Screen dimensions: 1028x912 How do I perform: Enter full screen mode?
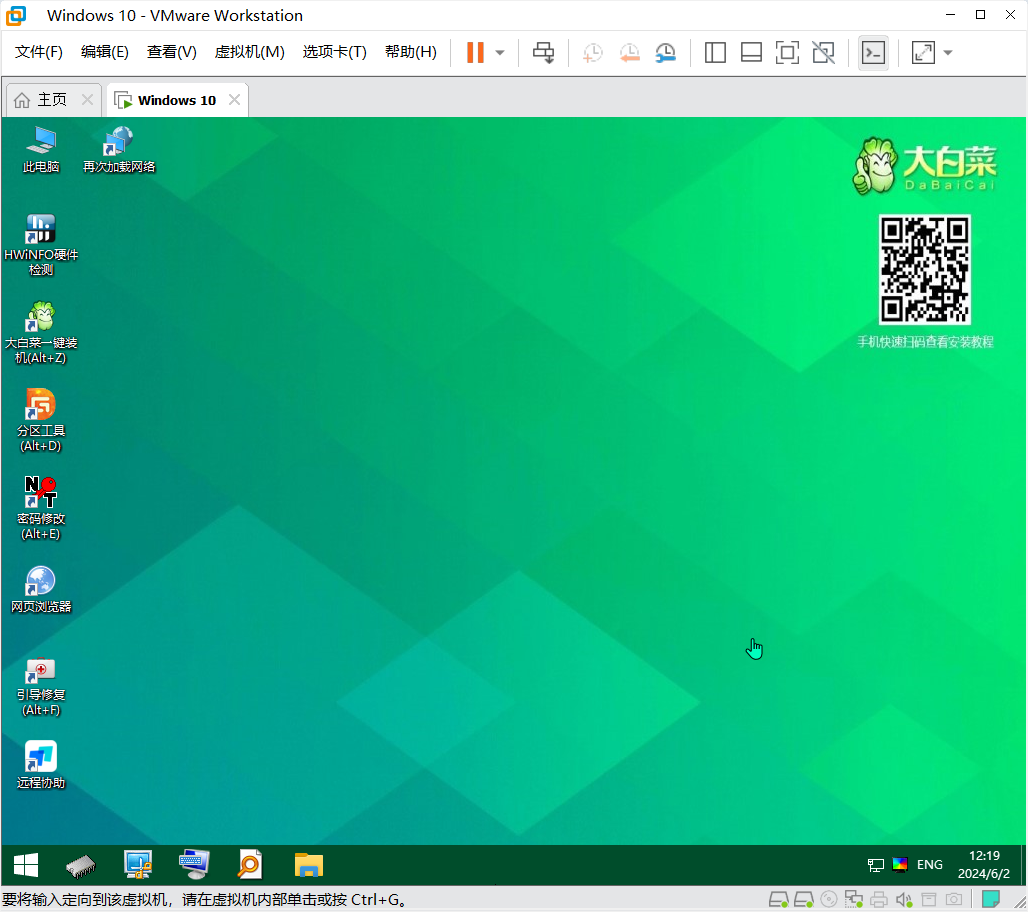(787, 52)
